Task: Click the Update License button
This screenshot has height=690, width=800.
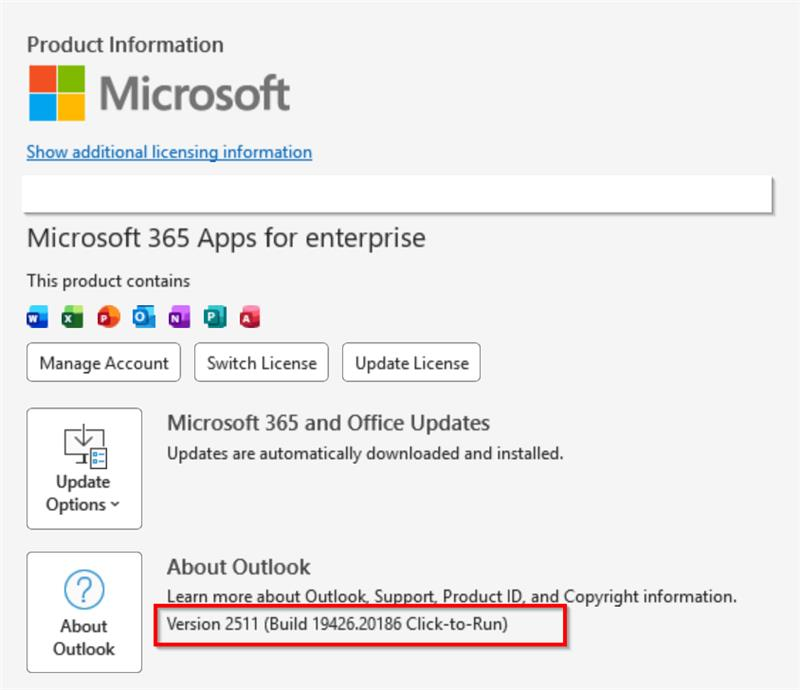Action: [411, 362]
